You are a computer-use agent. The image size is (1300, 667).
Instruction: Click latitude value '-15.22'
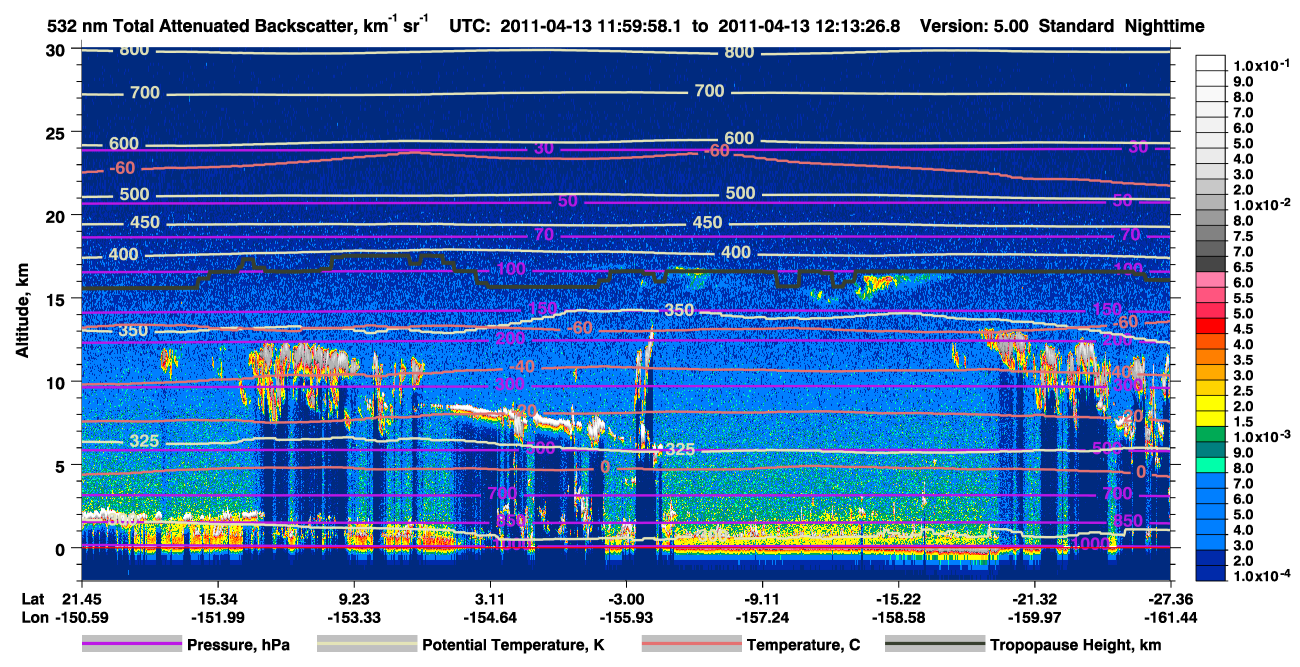[x=897, y=597]
